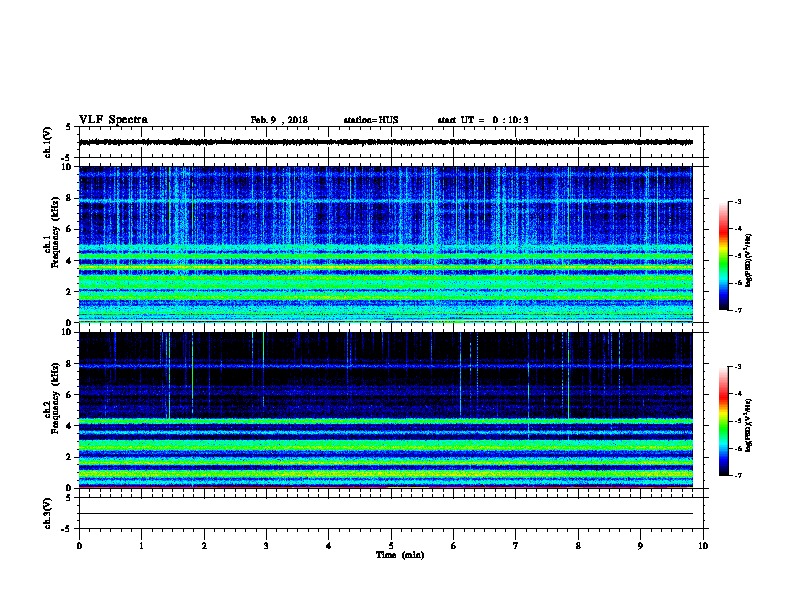Screen dimensions: 792x612
Task: Click the ch.2 spectrogram color scale bar
Action: (723, 421)
